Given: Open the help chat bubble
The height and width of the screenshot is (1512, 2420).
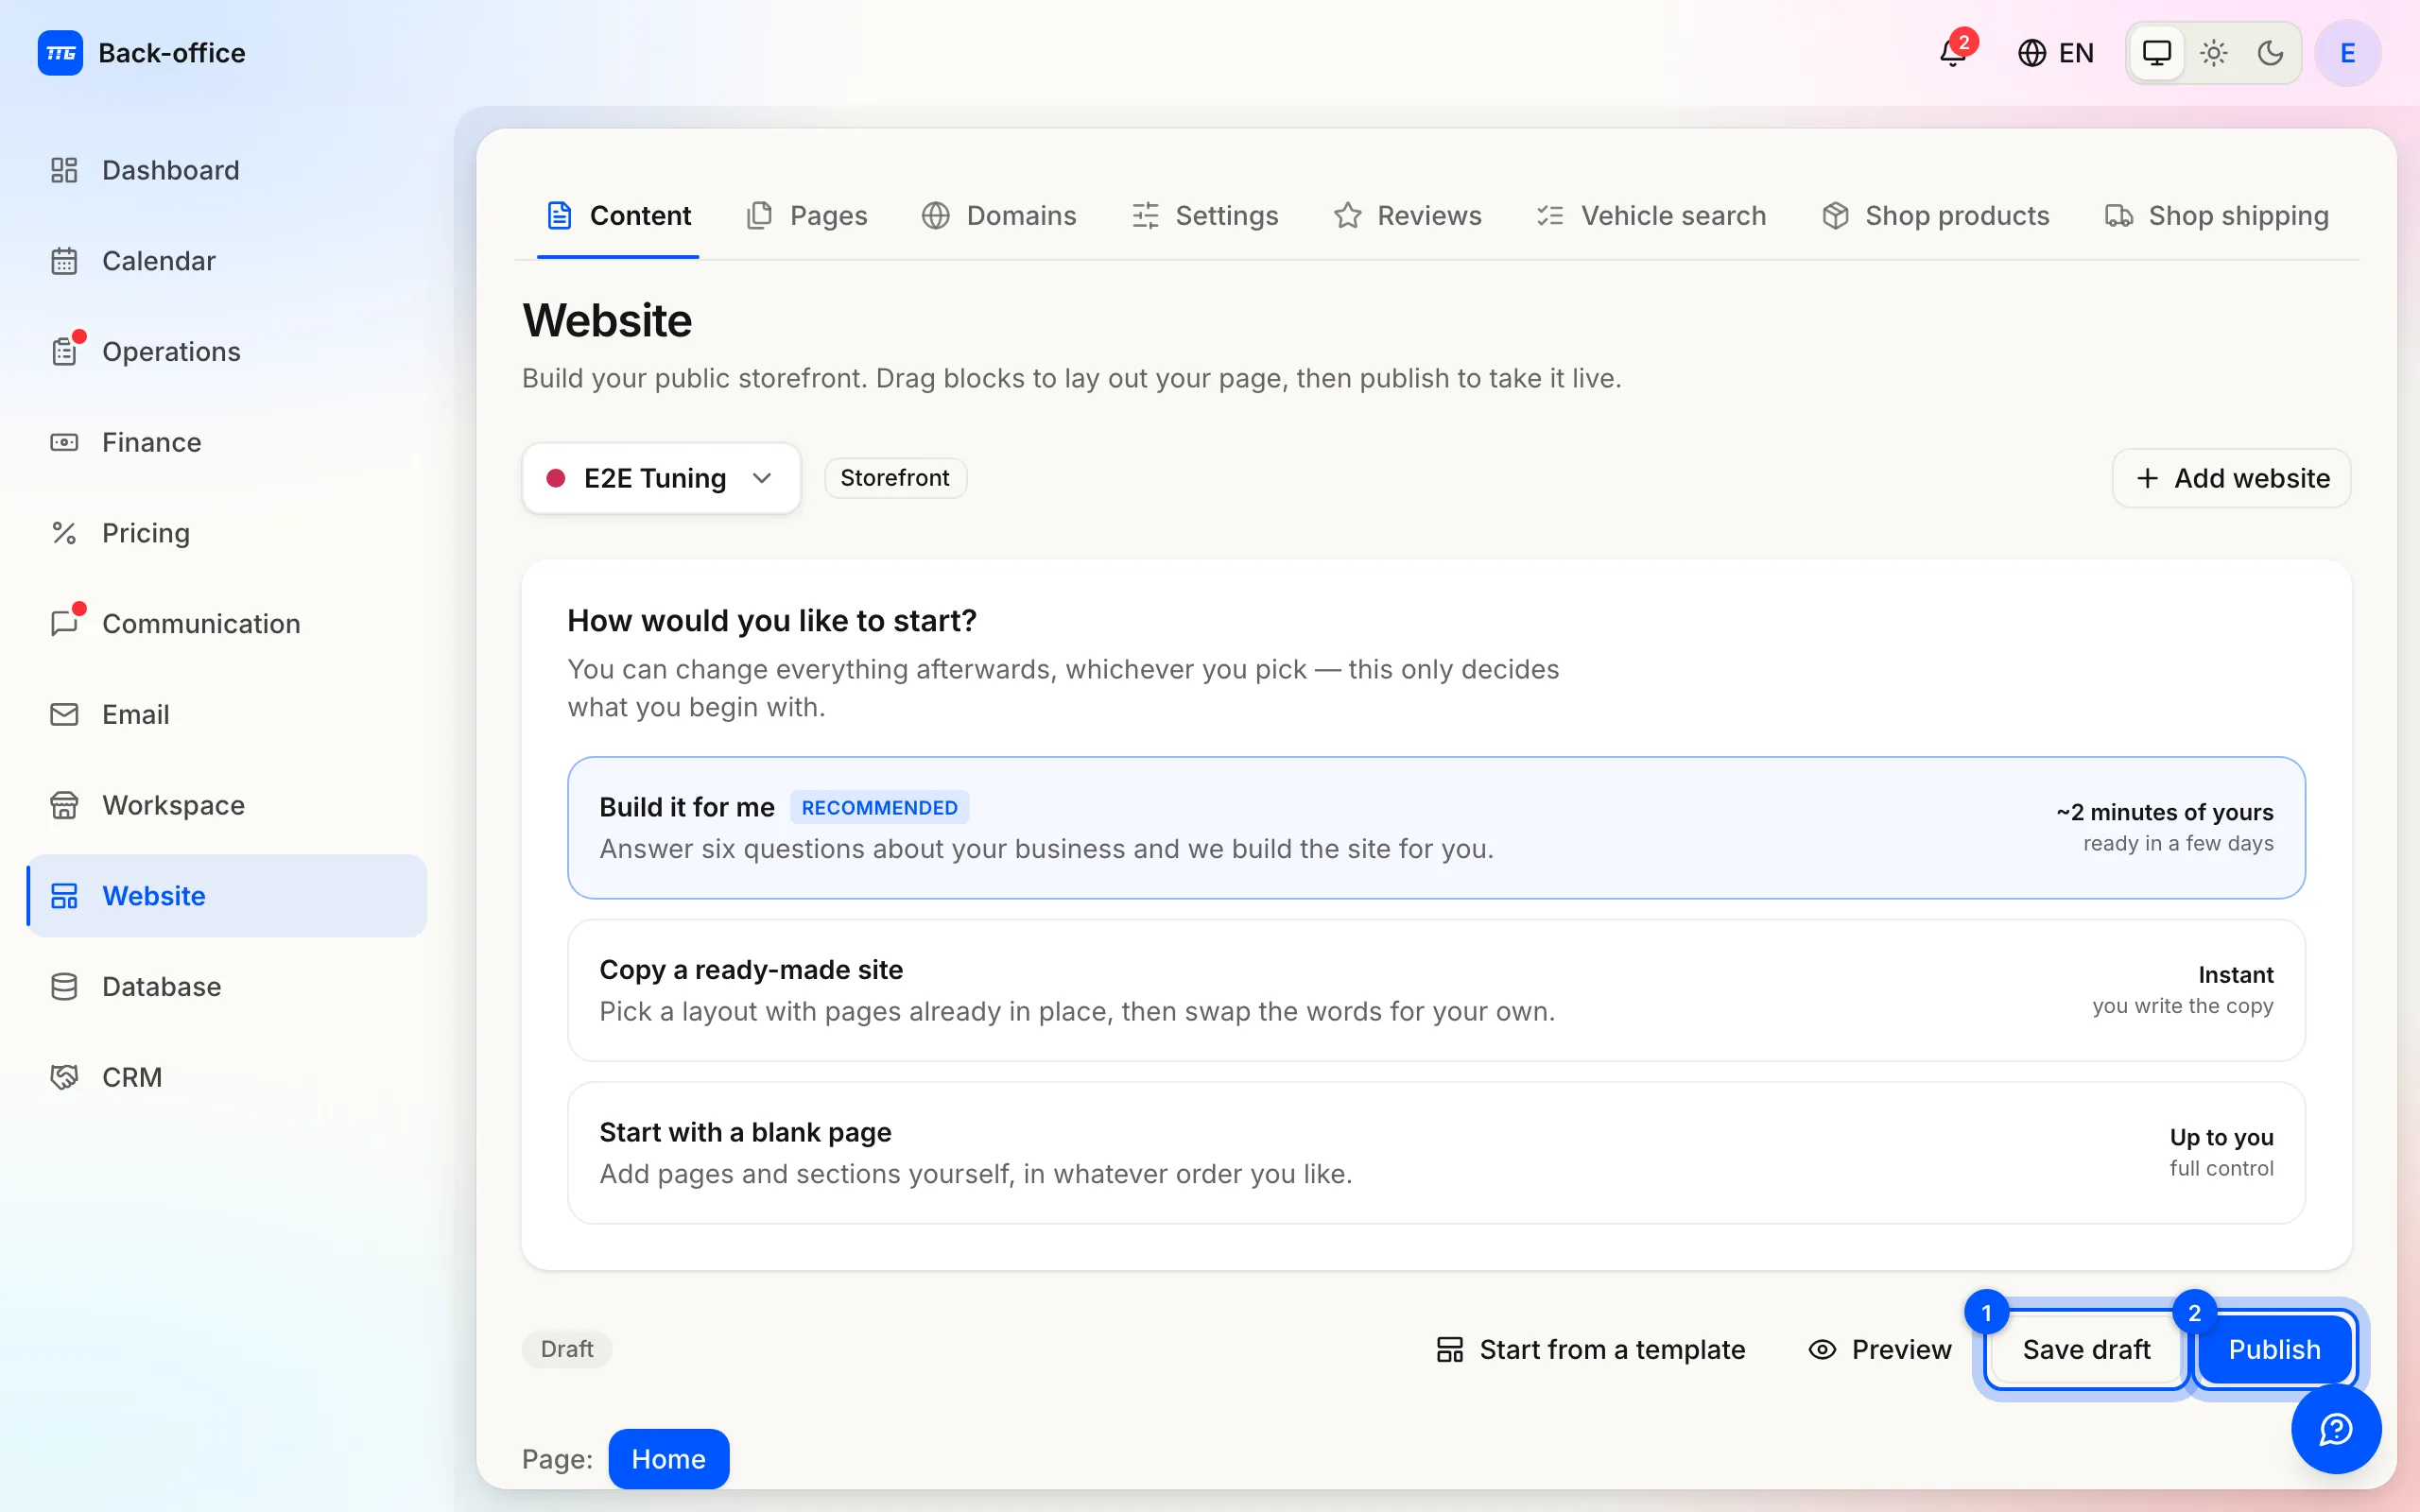Looking at the screenshot, I should coord(2335,1429).
